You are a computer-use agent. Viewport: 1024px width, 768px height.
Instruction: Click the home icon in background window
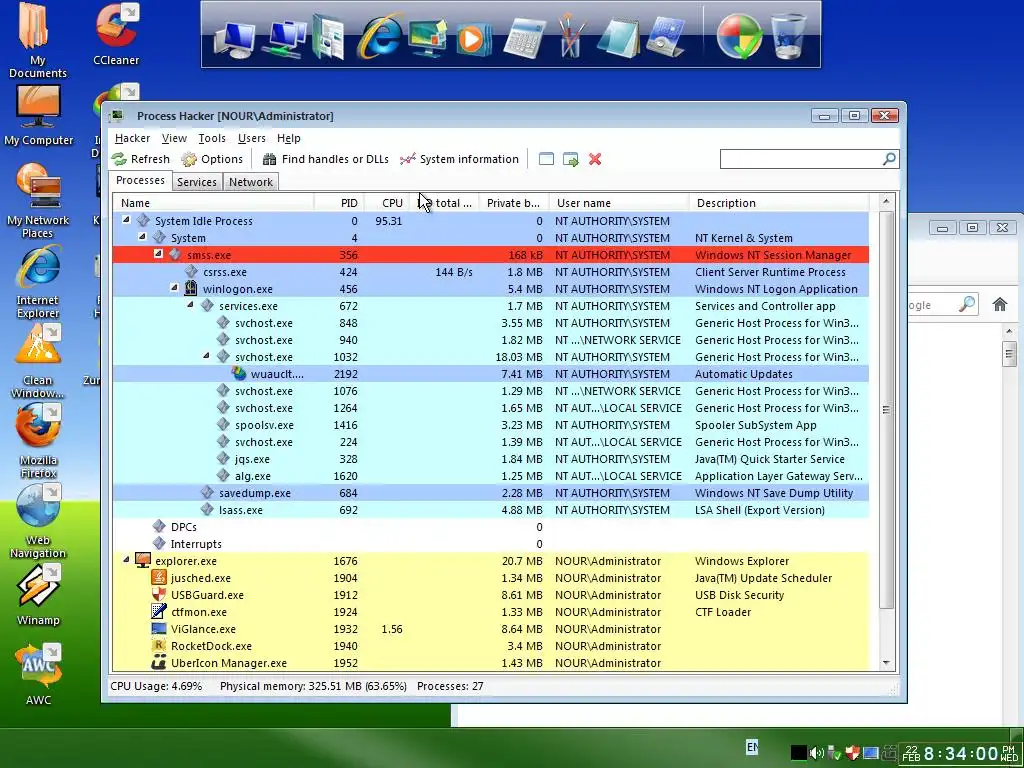click(x=1000, y=304)
